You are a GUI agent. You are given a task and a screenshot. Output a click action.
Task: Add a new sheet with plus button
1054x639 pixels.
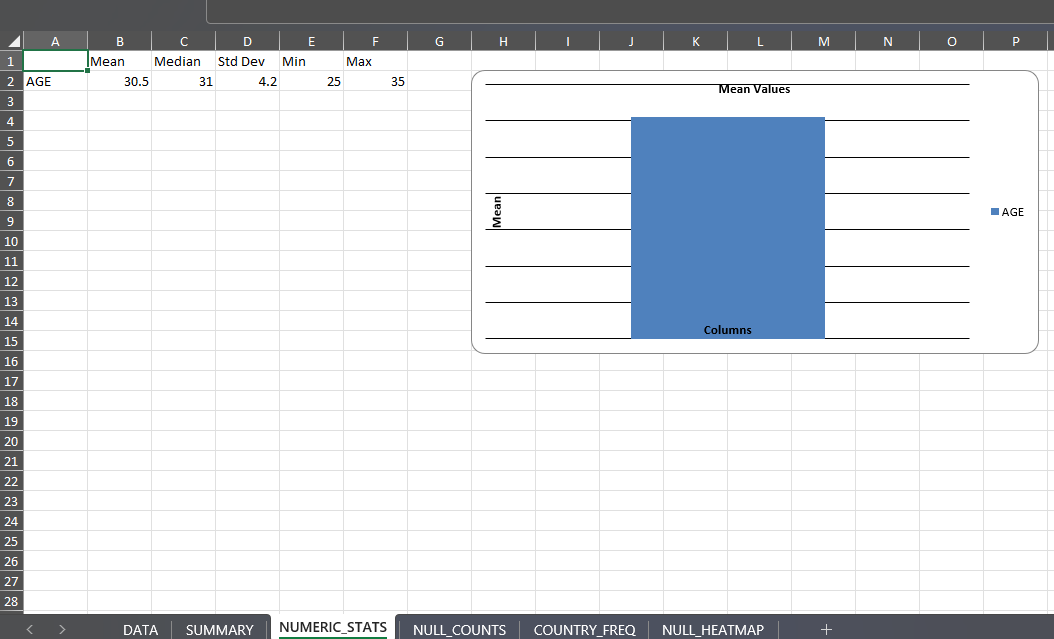826,629
